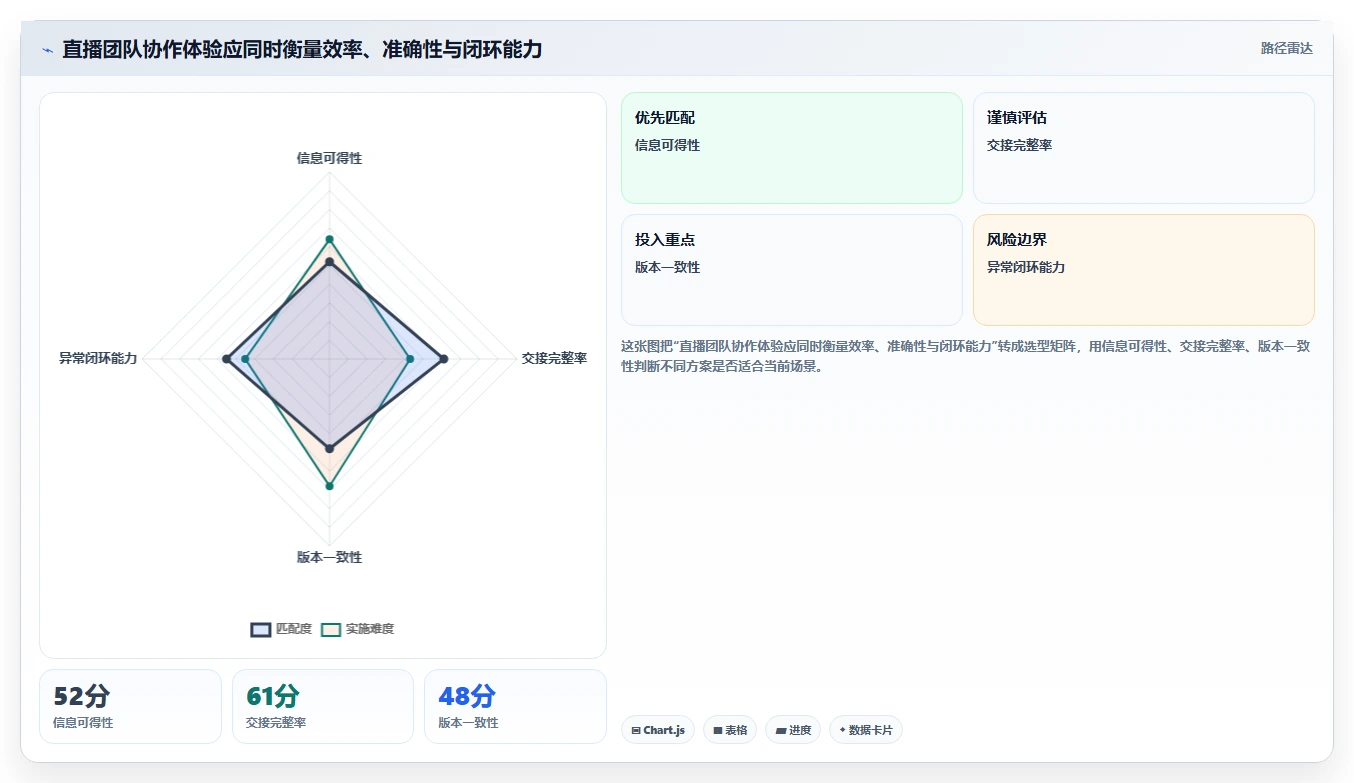The width and height of the screenshot is (1354, 783).
Task: Click the radar axis label 交接完整率
Action: click(554, 358)
